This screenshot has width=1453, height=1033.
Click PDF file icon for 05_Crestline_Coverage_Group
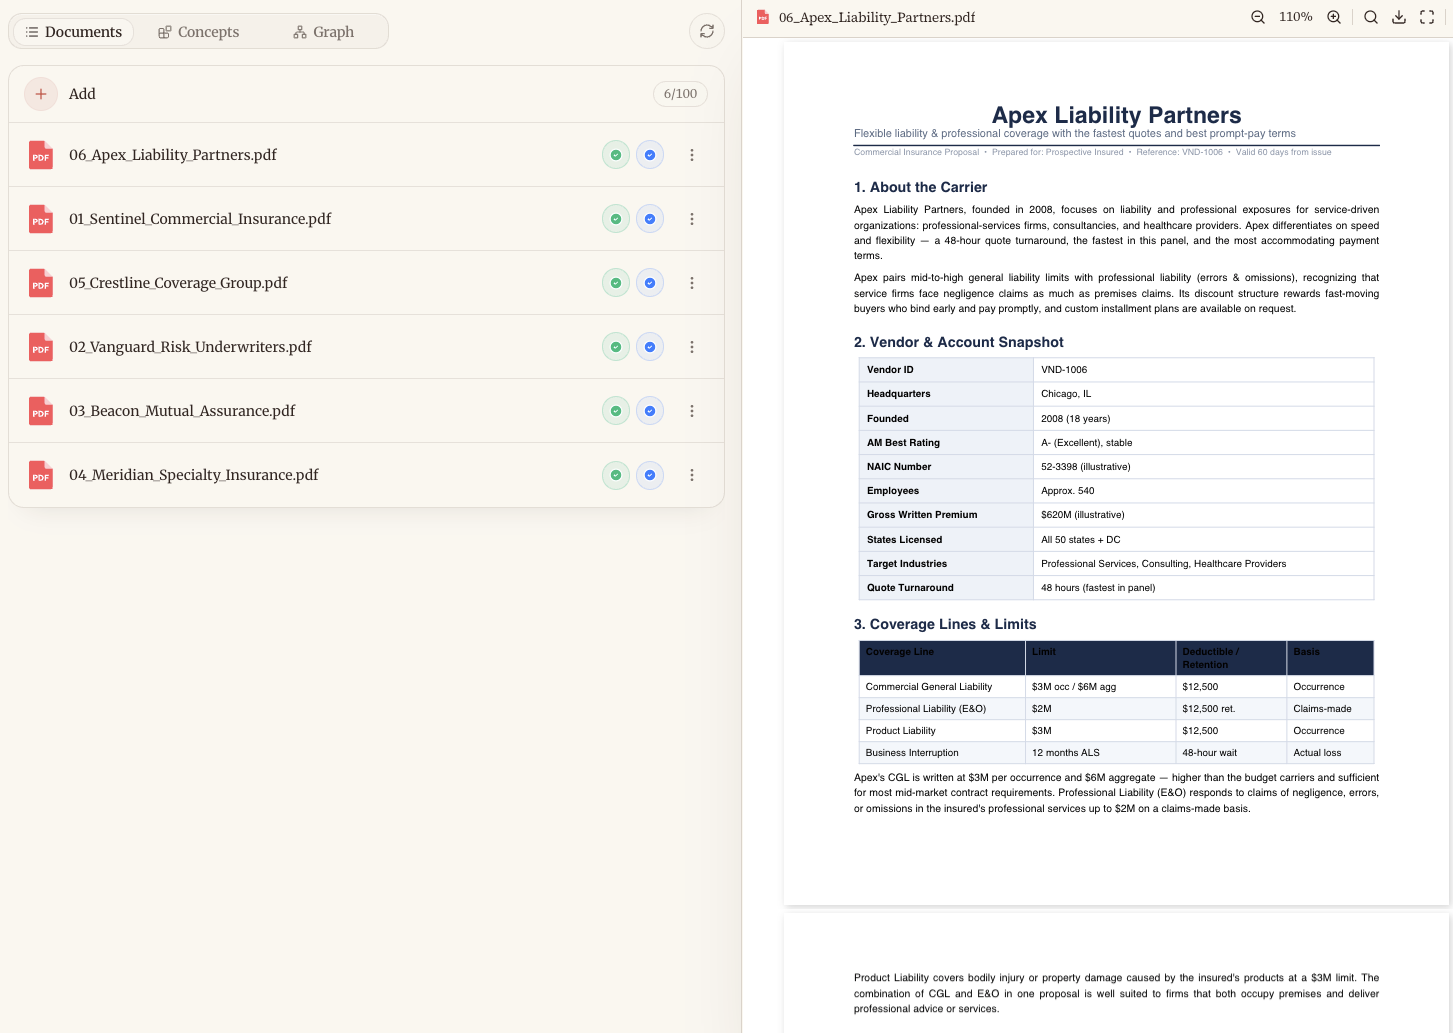tap(41, 283)
